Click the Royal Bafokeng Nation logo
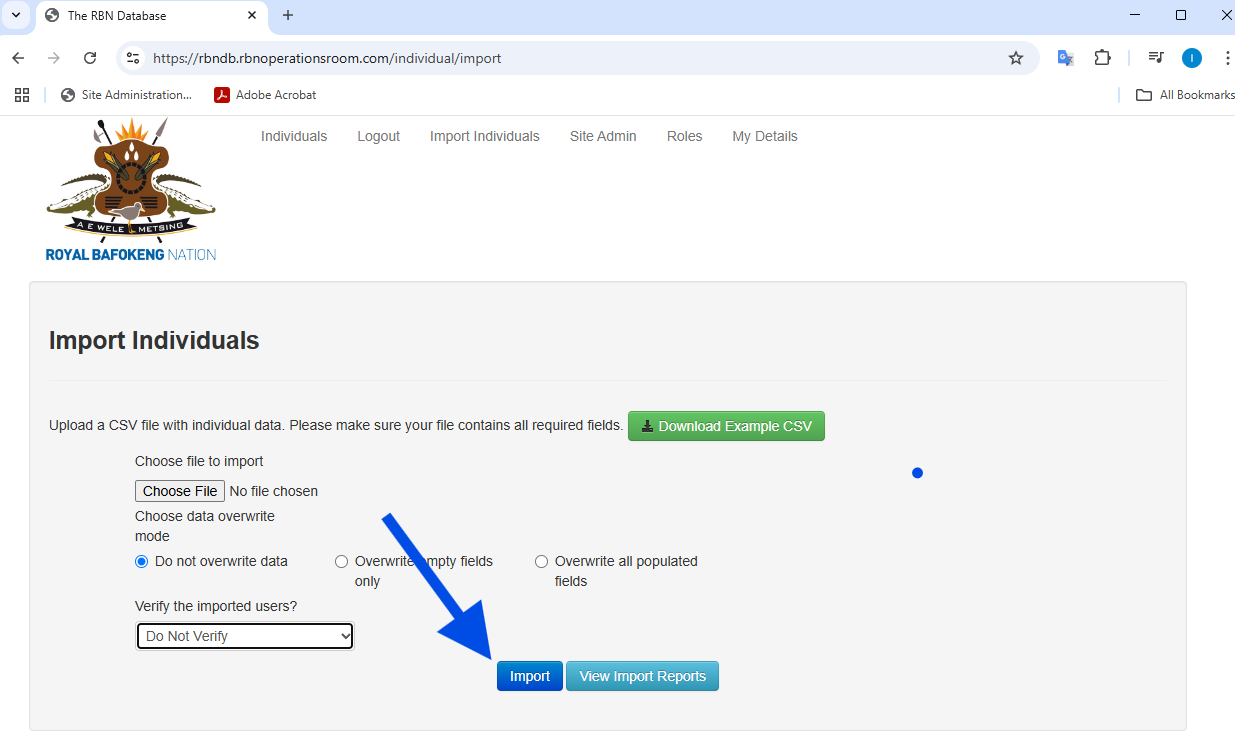This screenshot has width=1235, height=731. pyautogui.click(x=131, y=190)
